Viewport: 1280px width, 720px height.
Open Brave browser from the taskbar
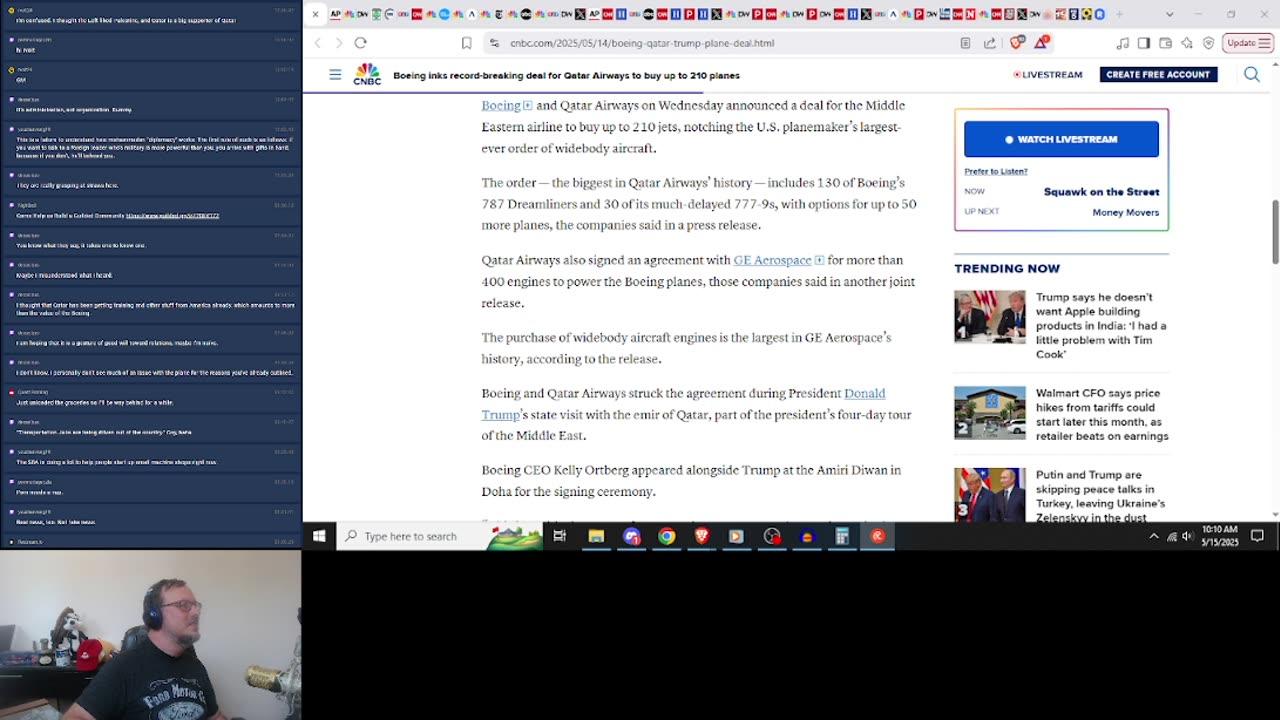point(701,536)
